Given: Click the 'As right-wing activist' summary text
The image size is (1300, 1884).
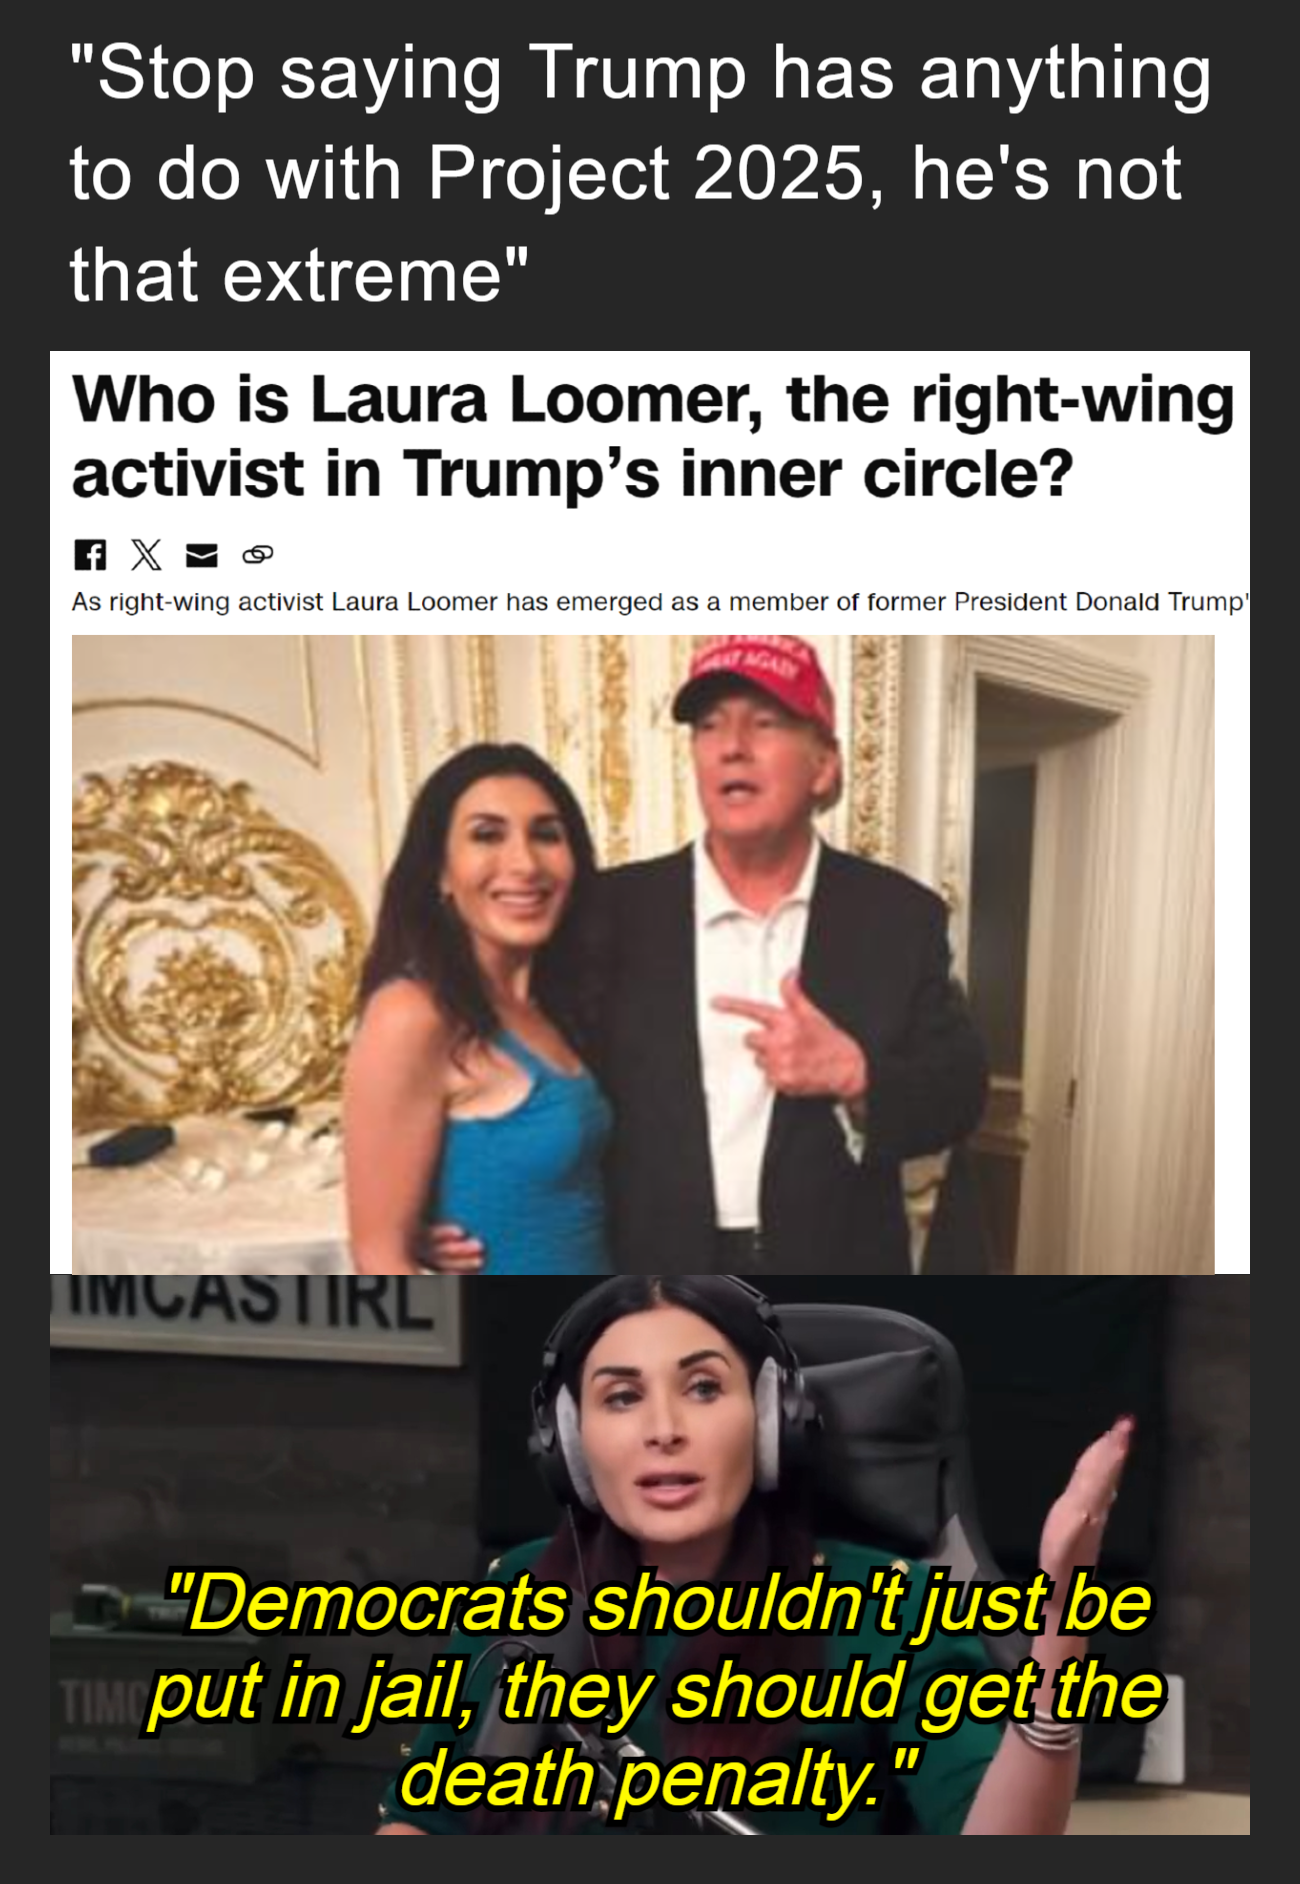Looking at the screenshot, I should (x=660, y=602).
